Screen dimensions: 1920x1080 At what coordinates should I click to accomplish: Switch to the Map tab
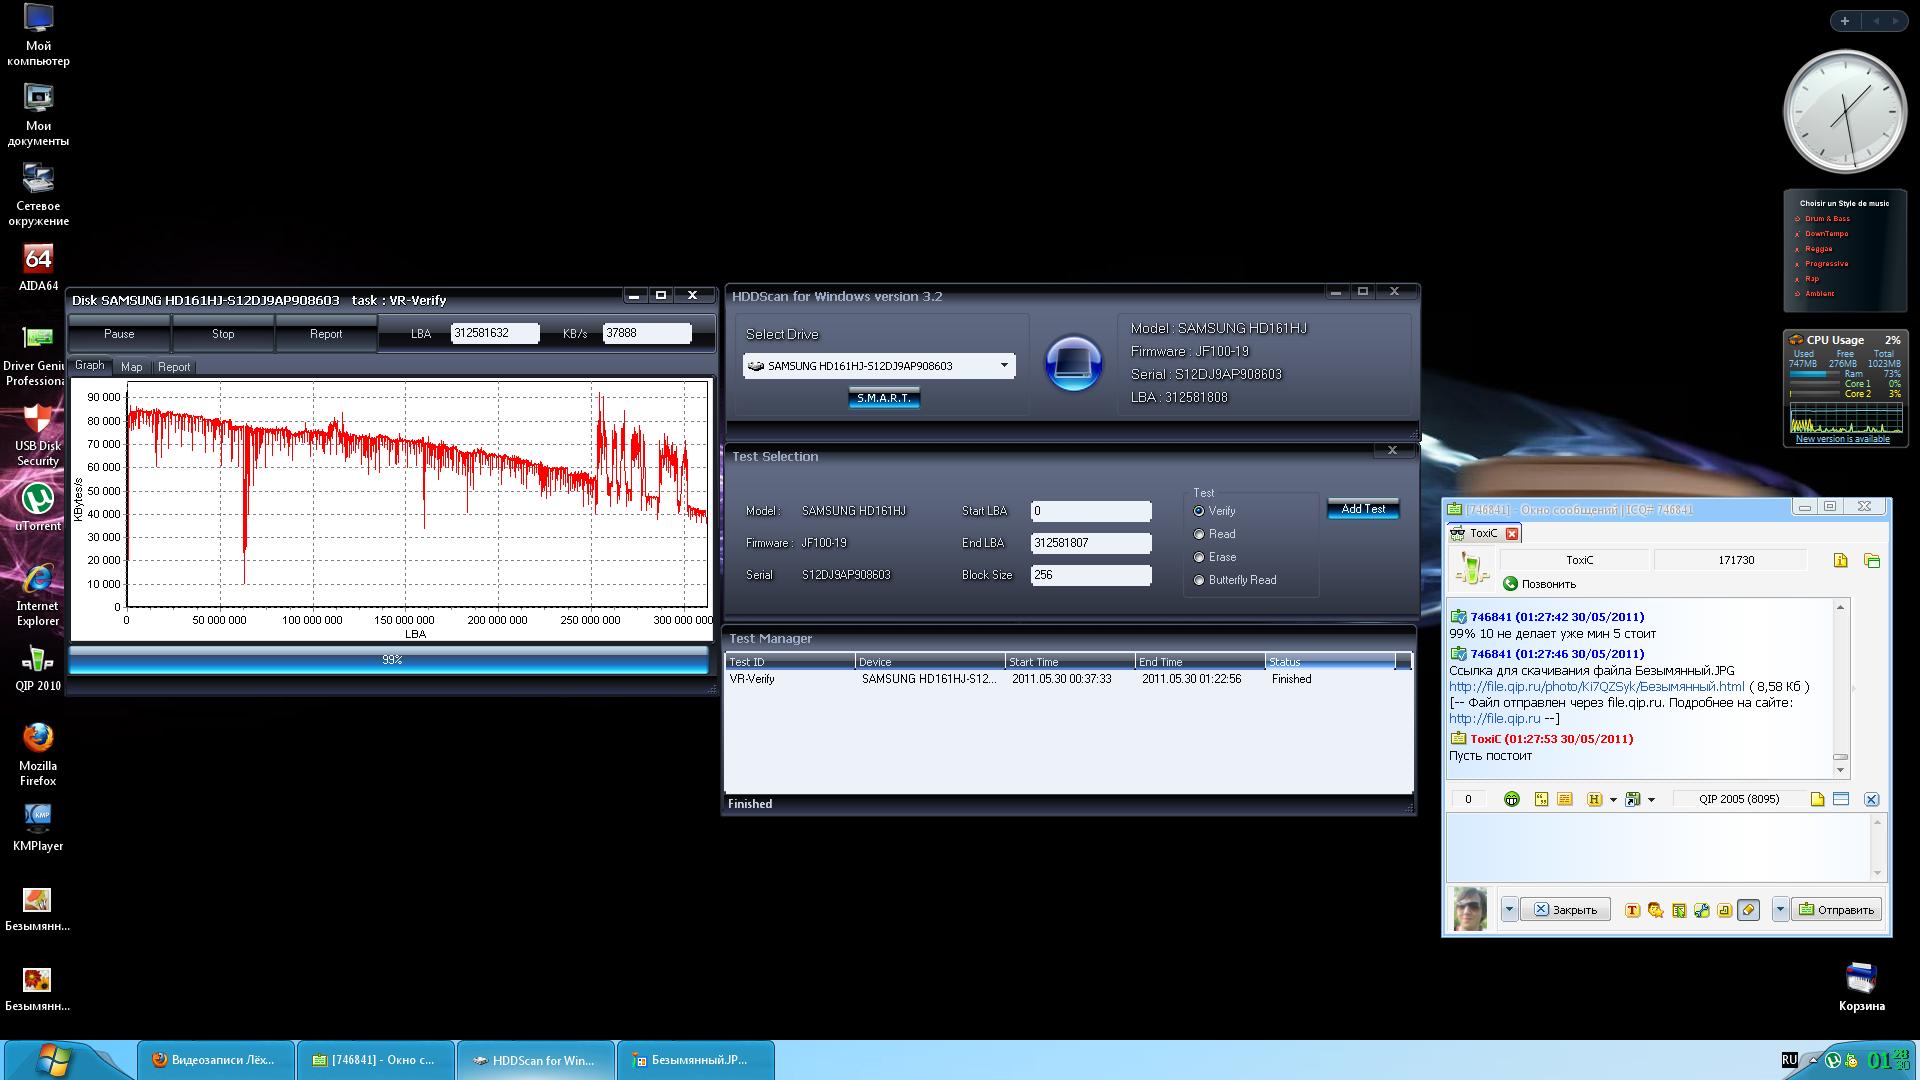tap(131, 367)
